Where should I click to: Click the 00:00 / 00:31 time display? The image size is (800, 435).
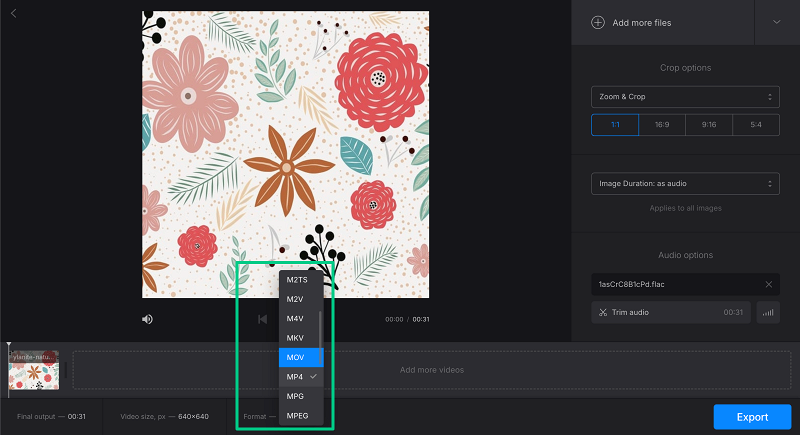tap(407, 319)
